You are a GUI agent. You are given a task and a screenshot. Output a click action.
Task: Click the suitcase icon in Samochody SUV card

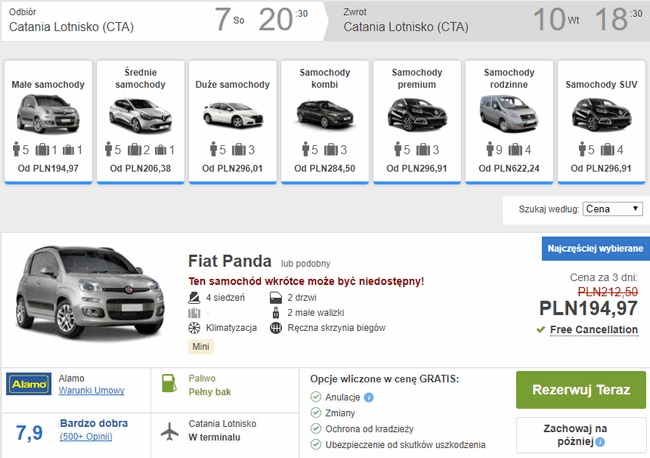608,149
